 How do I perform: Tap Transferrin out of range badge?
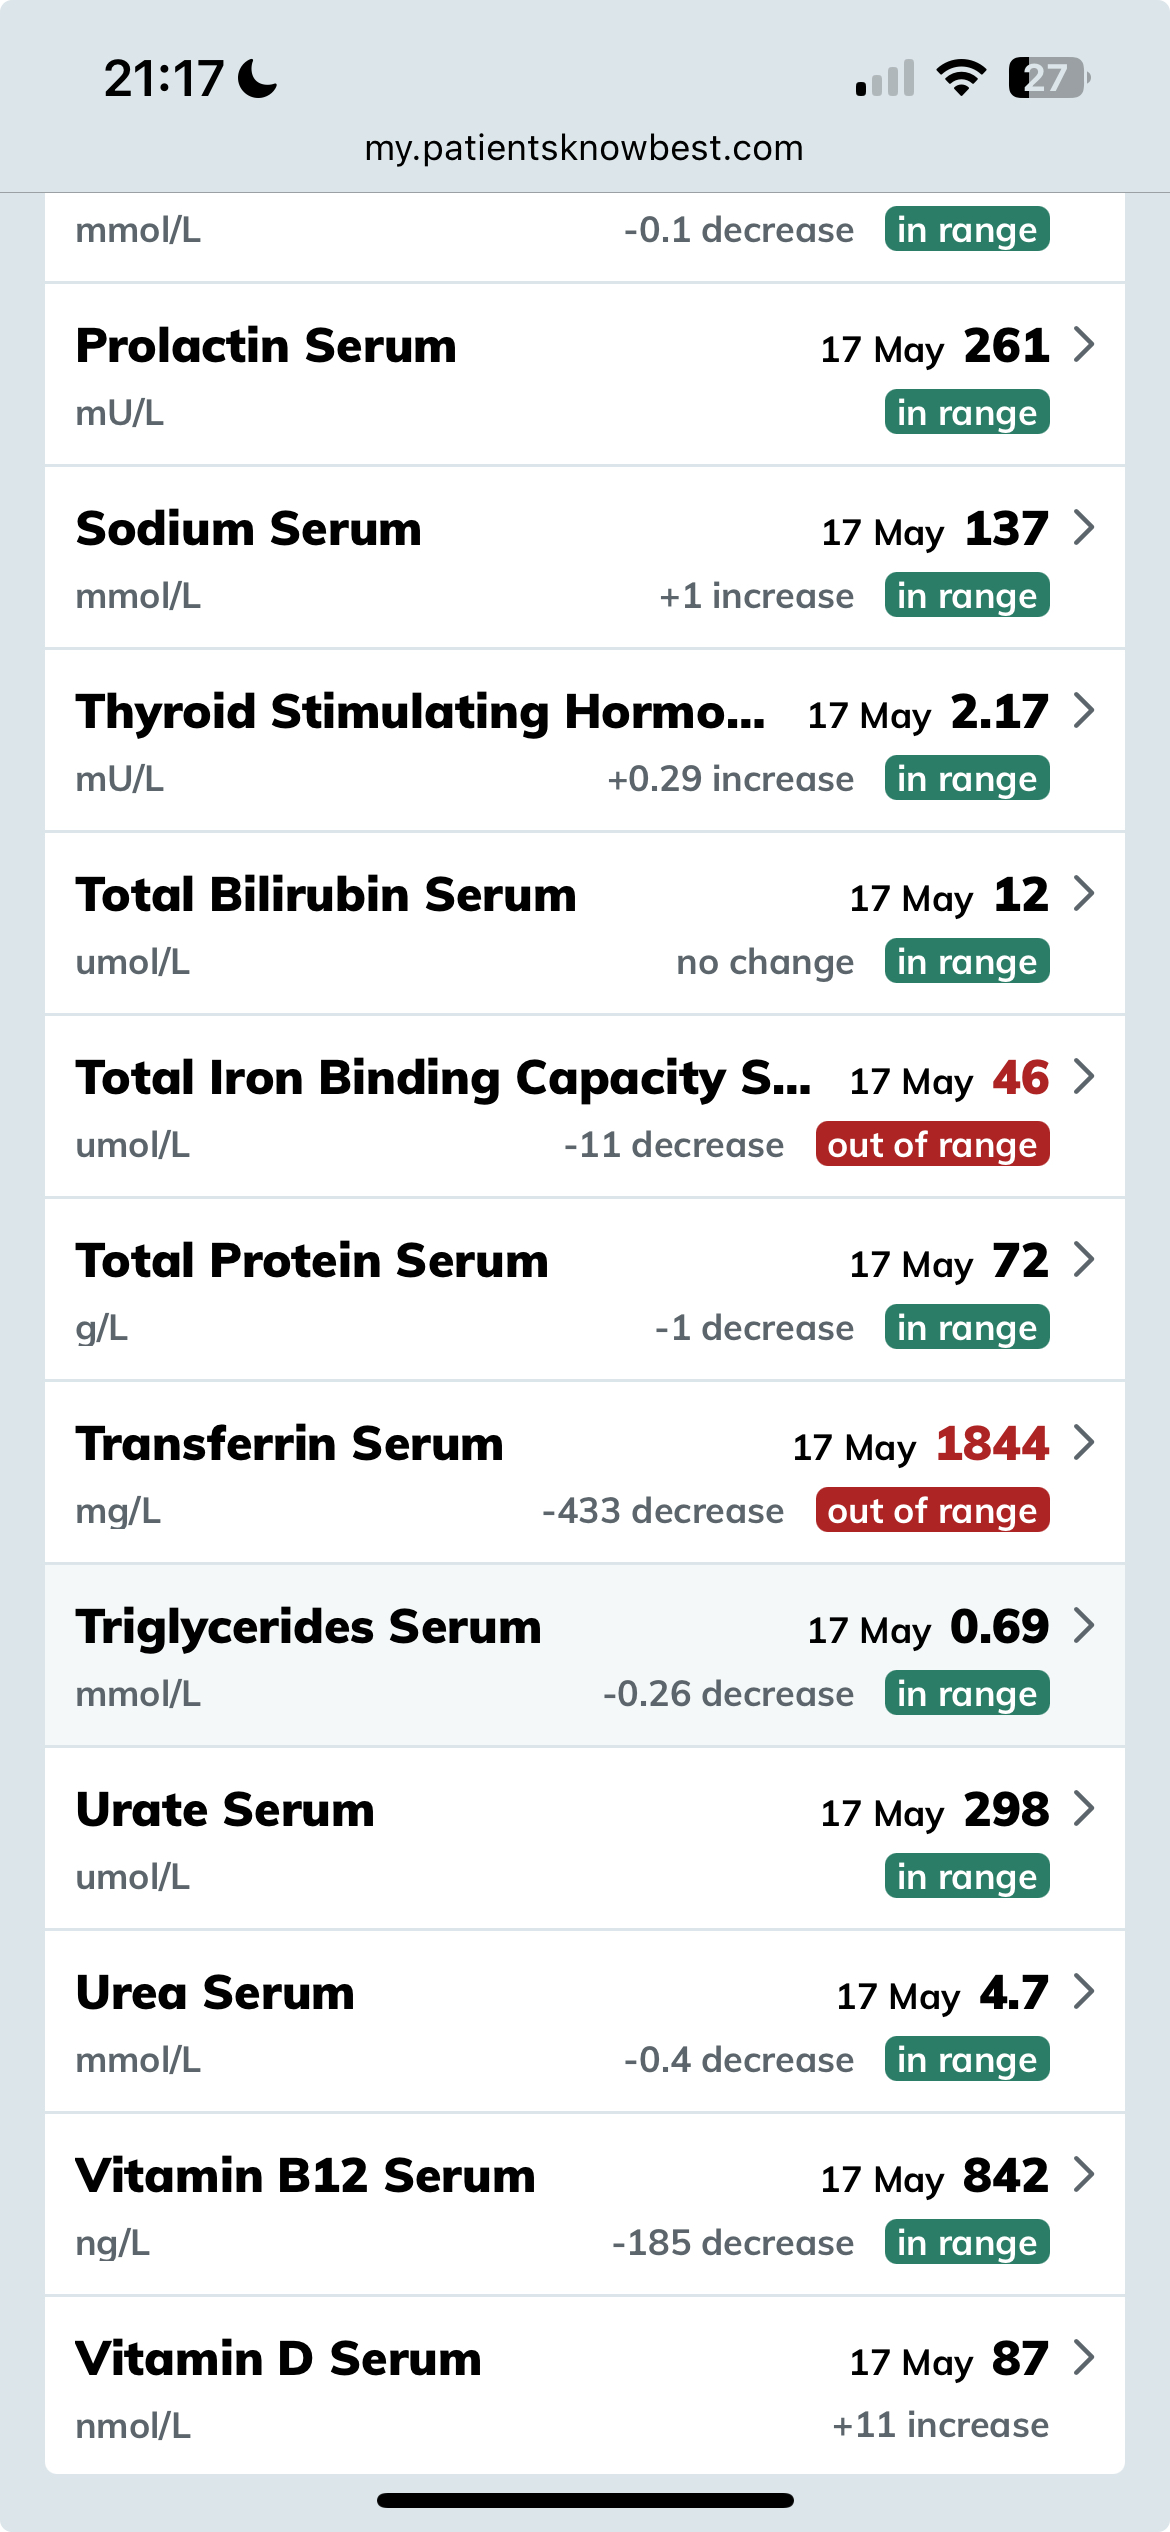932,1511
